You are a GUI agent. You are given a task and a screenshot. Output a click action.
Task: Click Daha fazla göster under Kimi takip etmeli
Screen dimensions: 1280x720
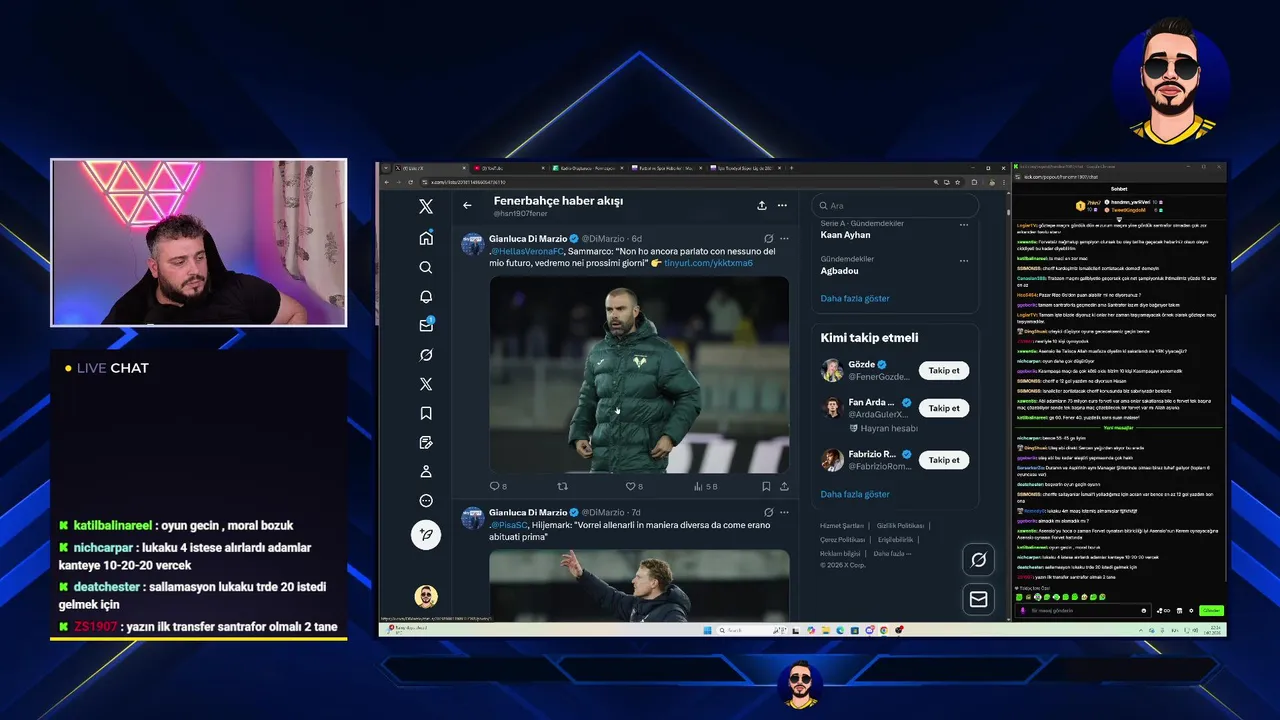tap(855, 494)
